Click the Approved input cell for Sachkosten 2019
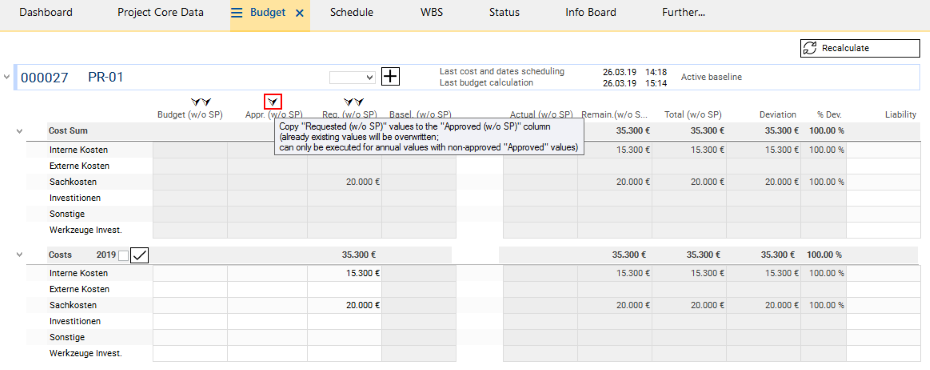 267,305
